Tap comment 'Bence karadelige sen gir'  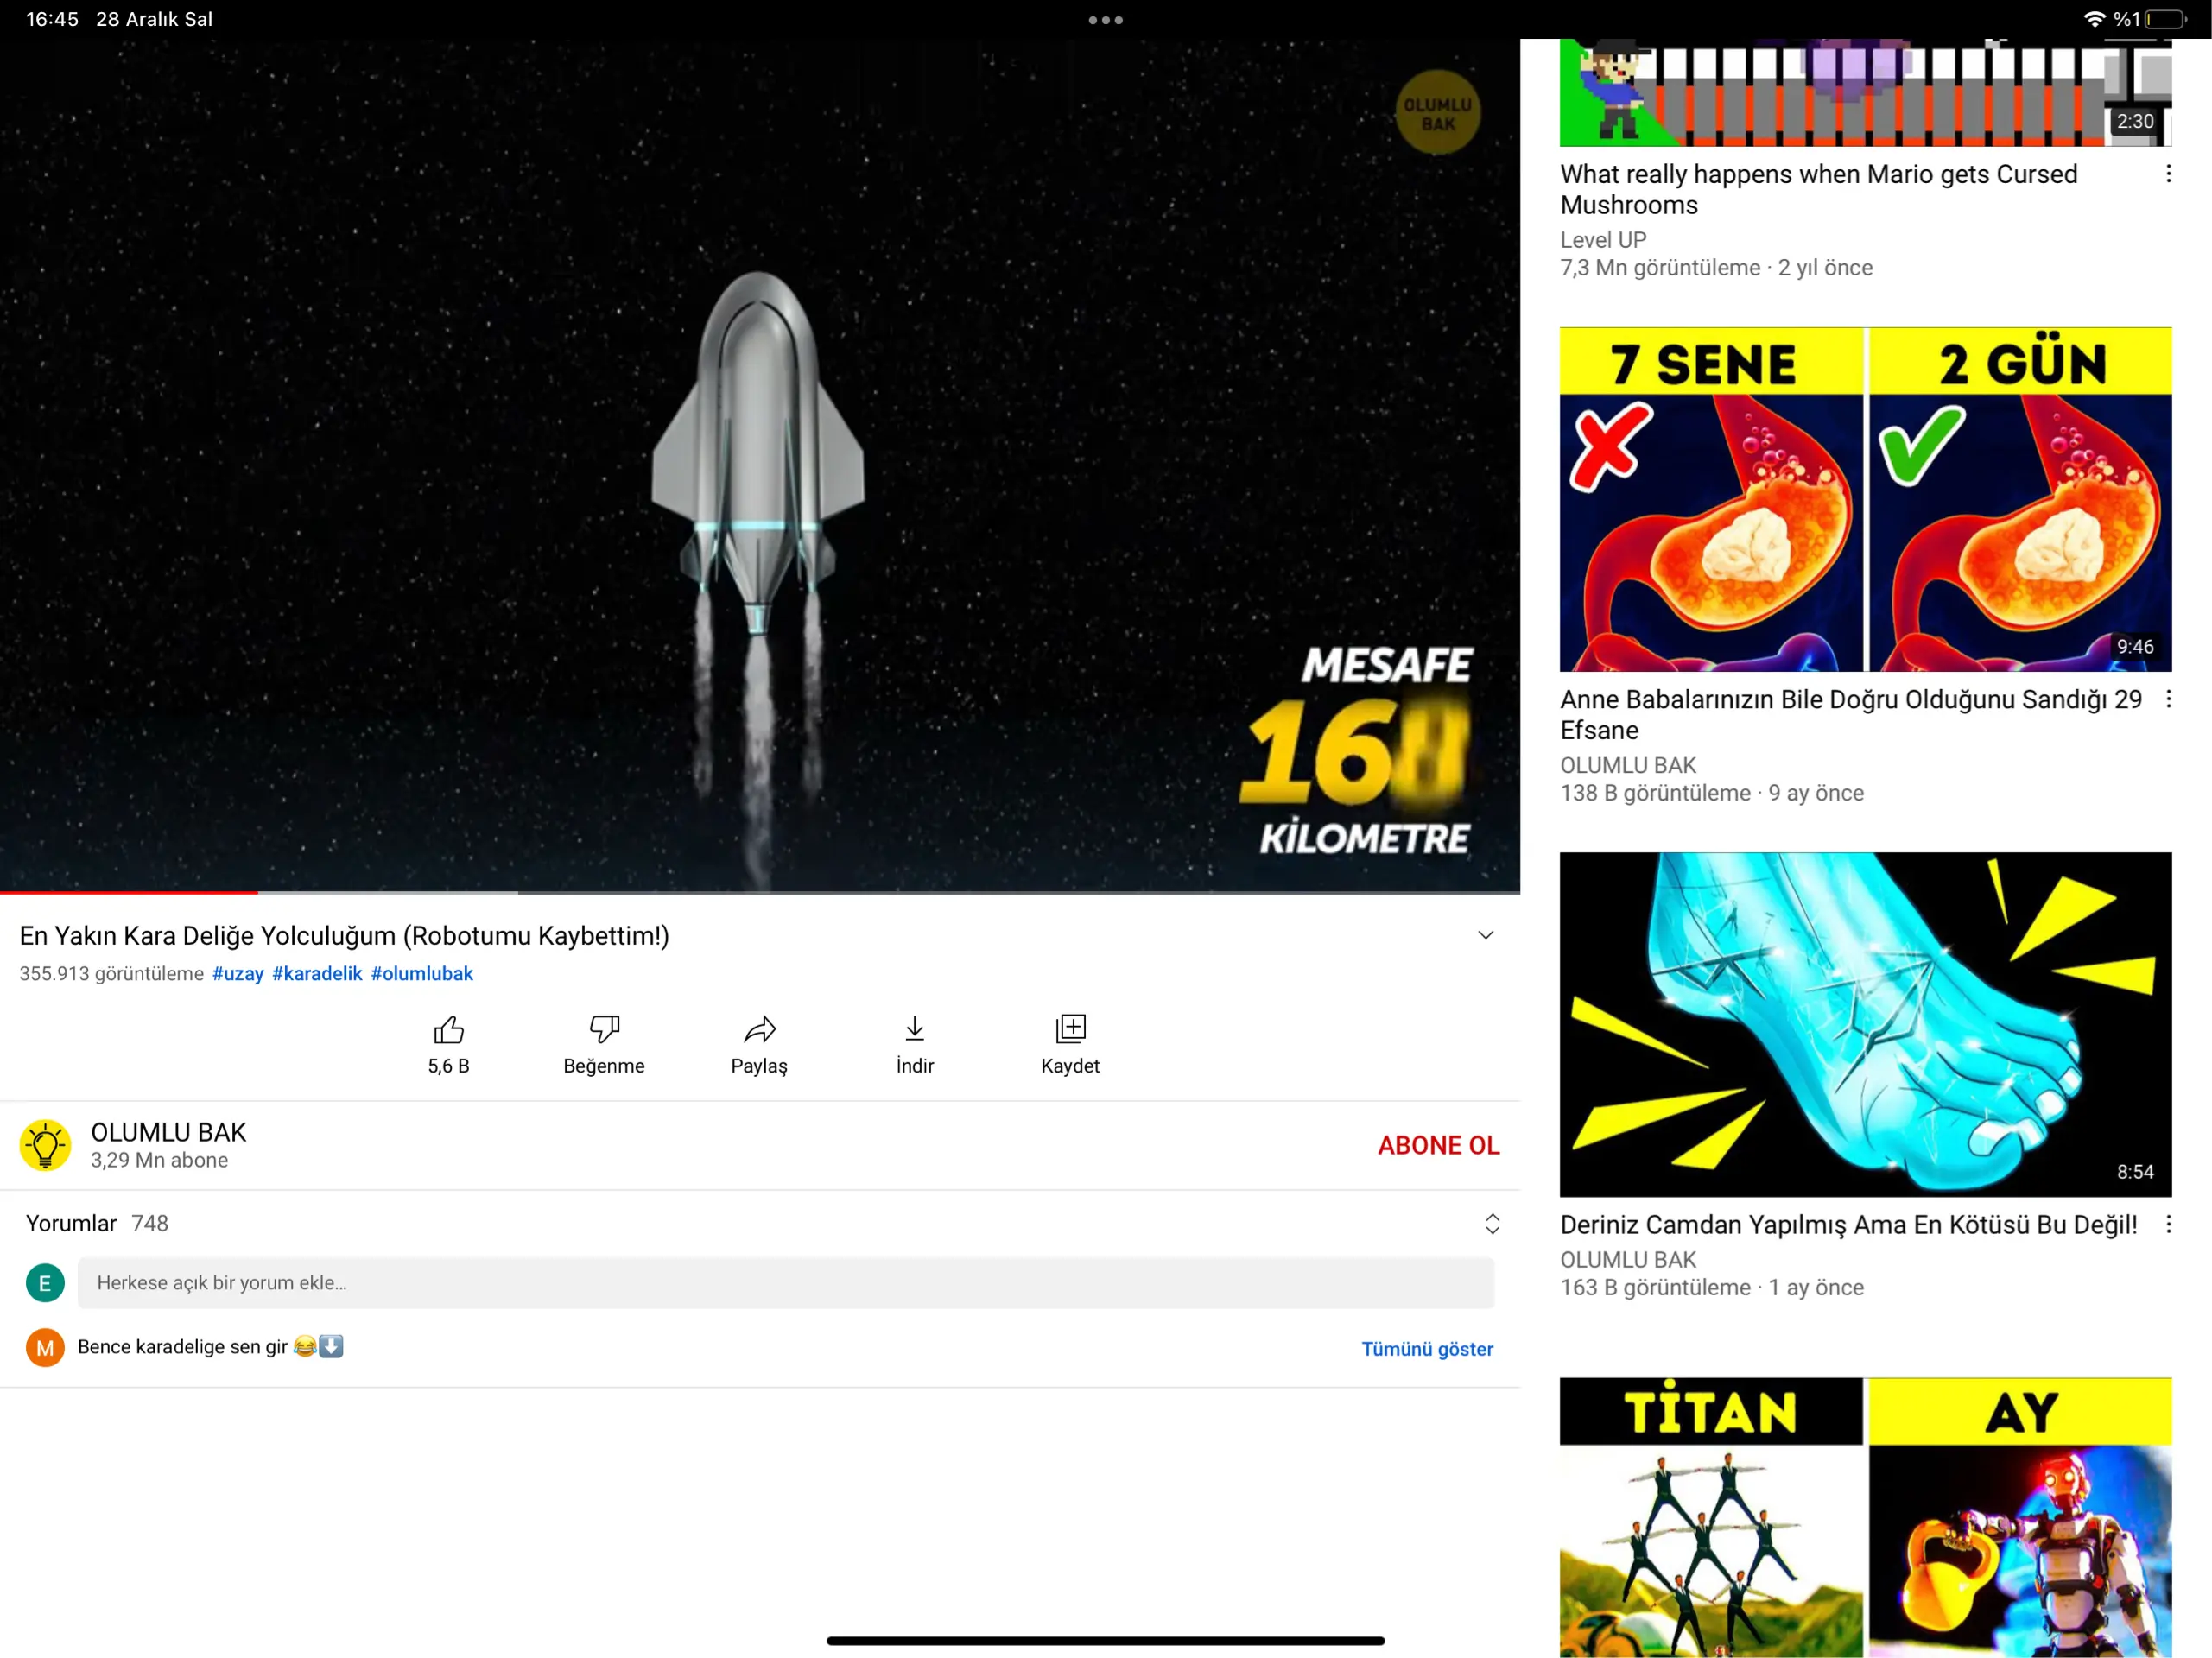[210, 1347]
